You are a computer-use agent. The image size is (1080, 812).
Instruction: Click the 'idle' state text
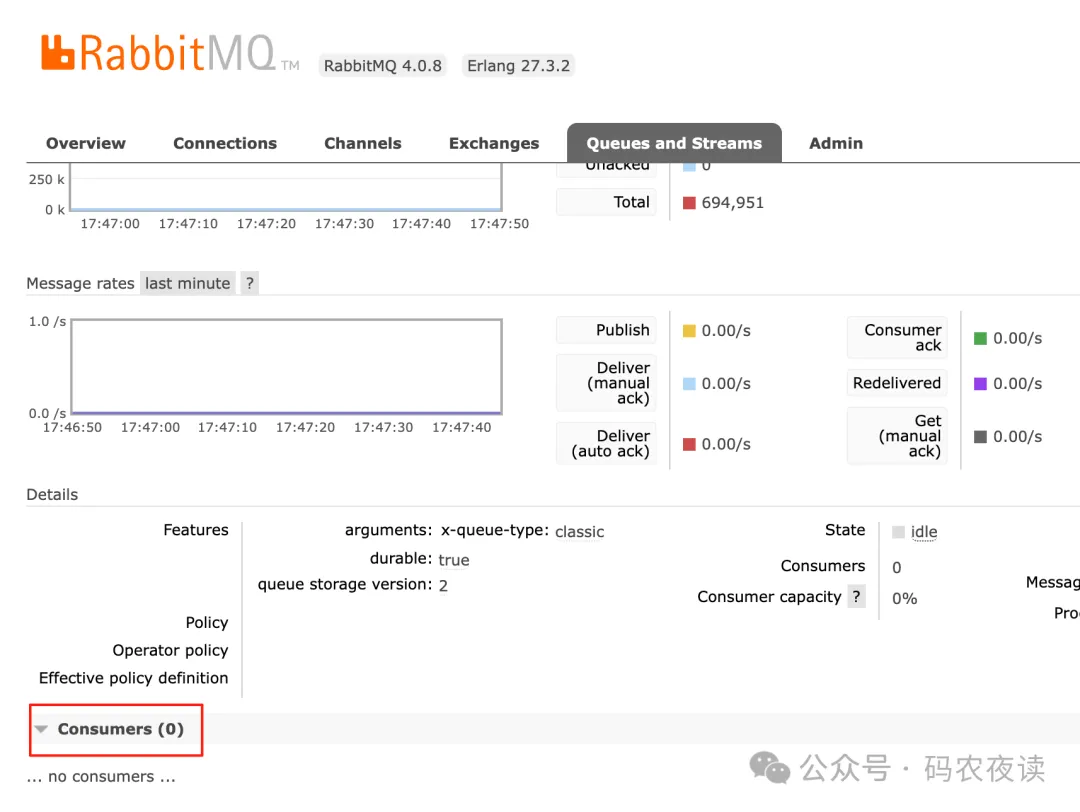tap(924, 532)
